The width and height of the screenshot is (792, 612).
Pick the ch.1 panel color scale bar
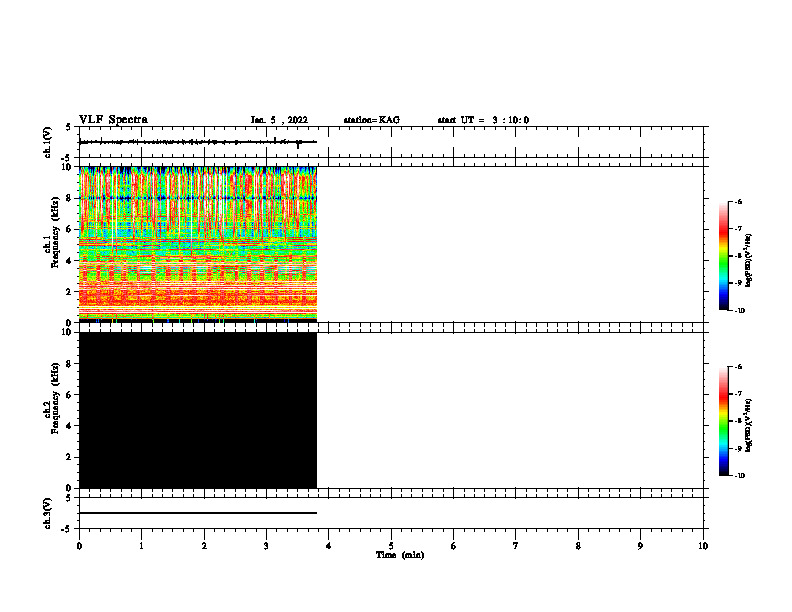[x=724, y=256]
